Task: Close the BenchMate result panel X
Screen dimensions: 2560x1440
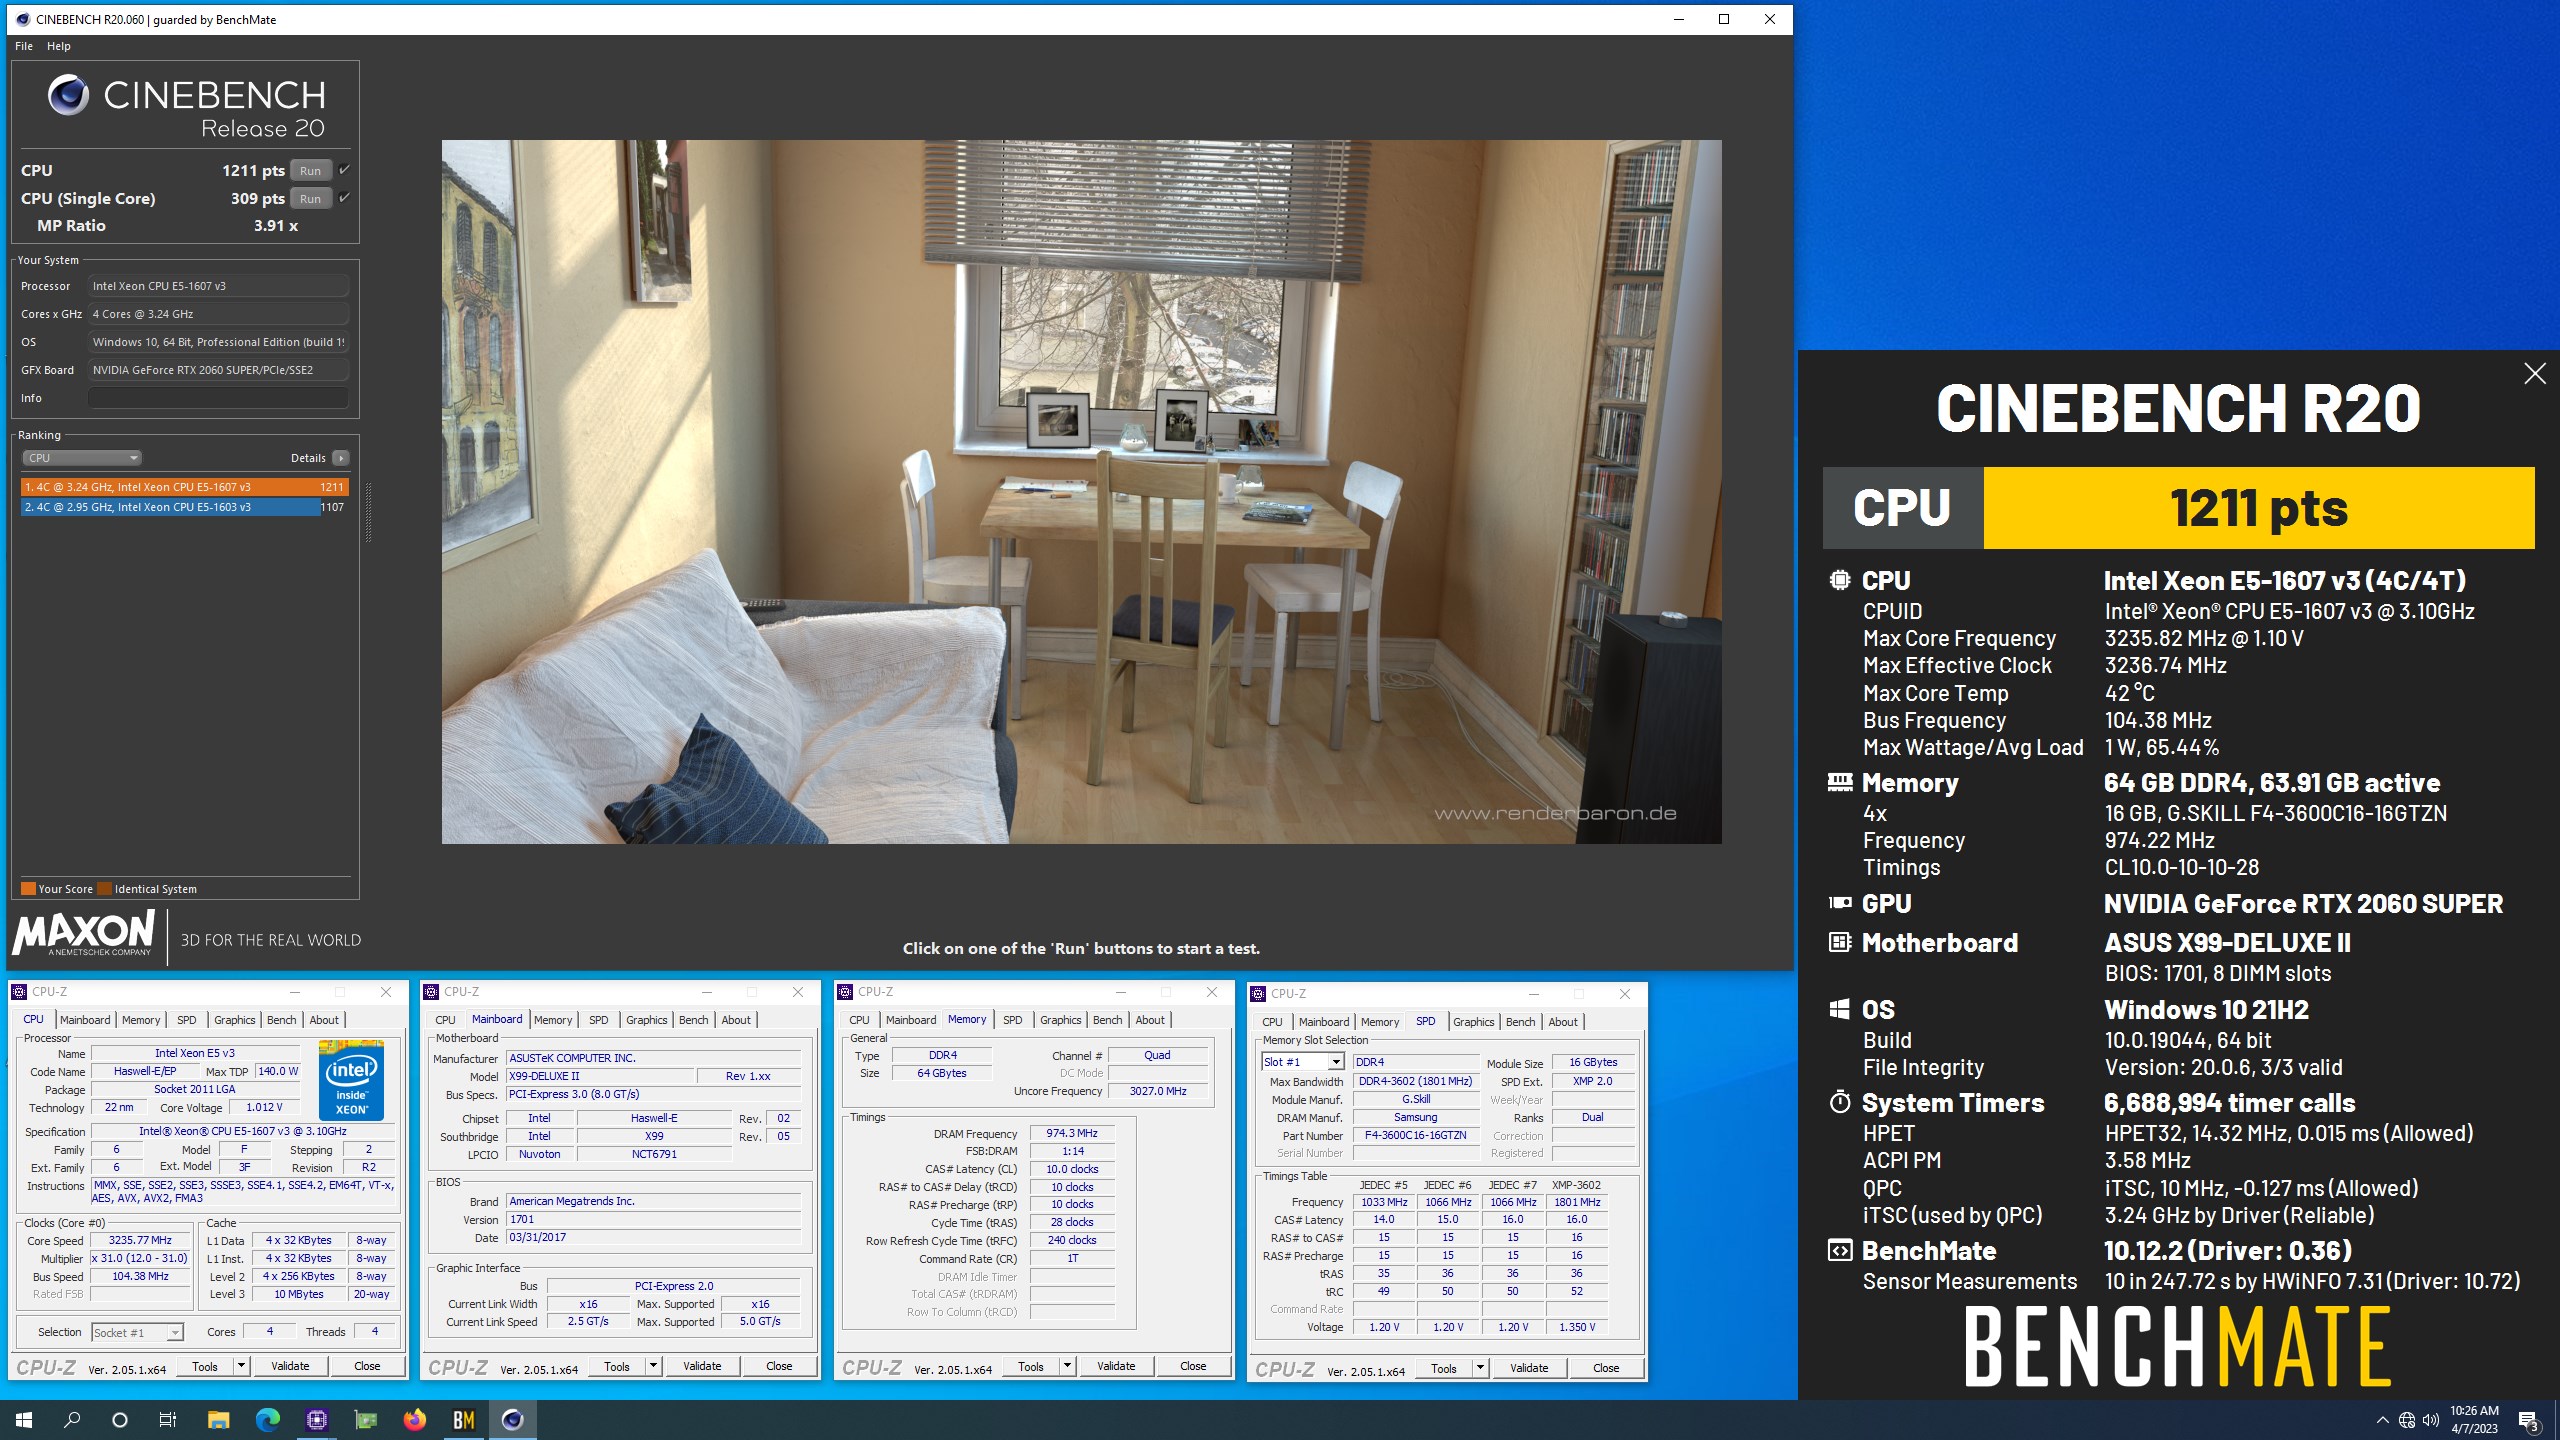Action: point(2534,374)
